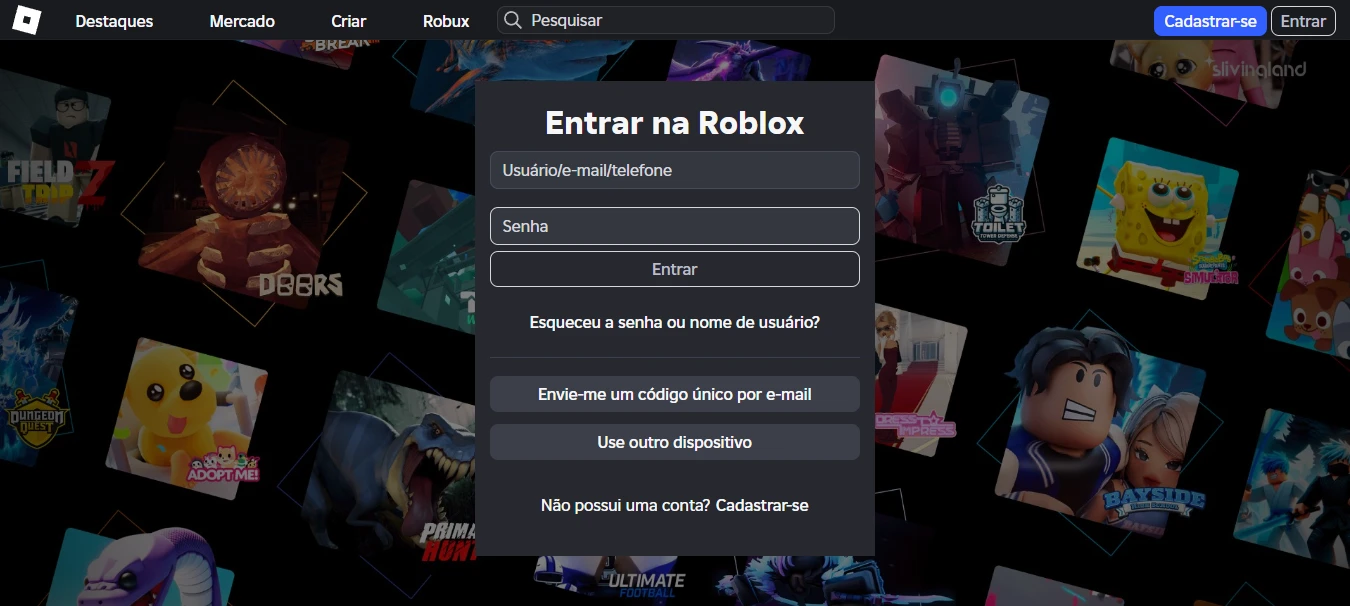Navigate to the Criar page
1350x606 pixels.
coord(348,20)
